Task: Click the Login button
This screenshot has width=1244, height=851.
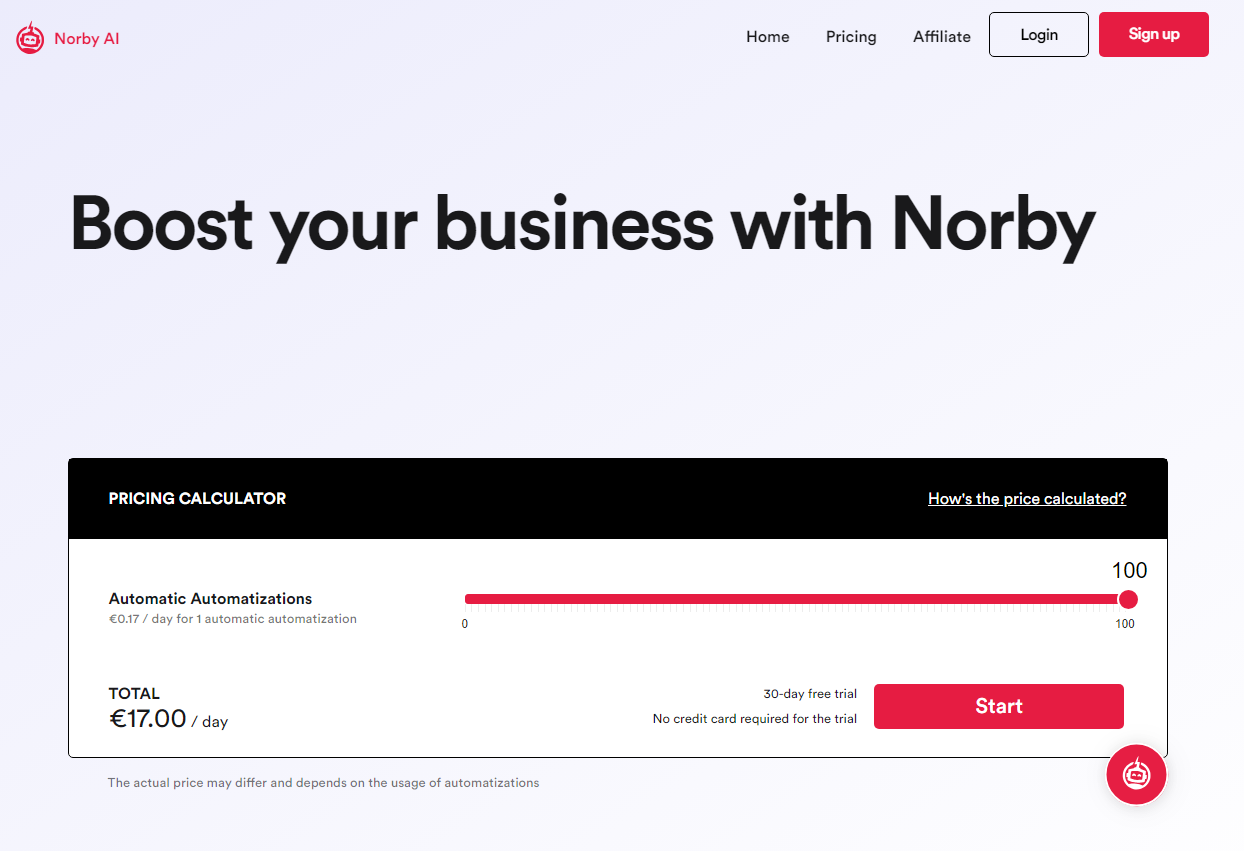Action: pos(1039,34)
